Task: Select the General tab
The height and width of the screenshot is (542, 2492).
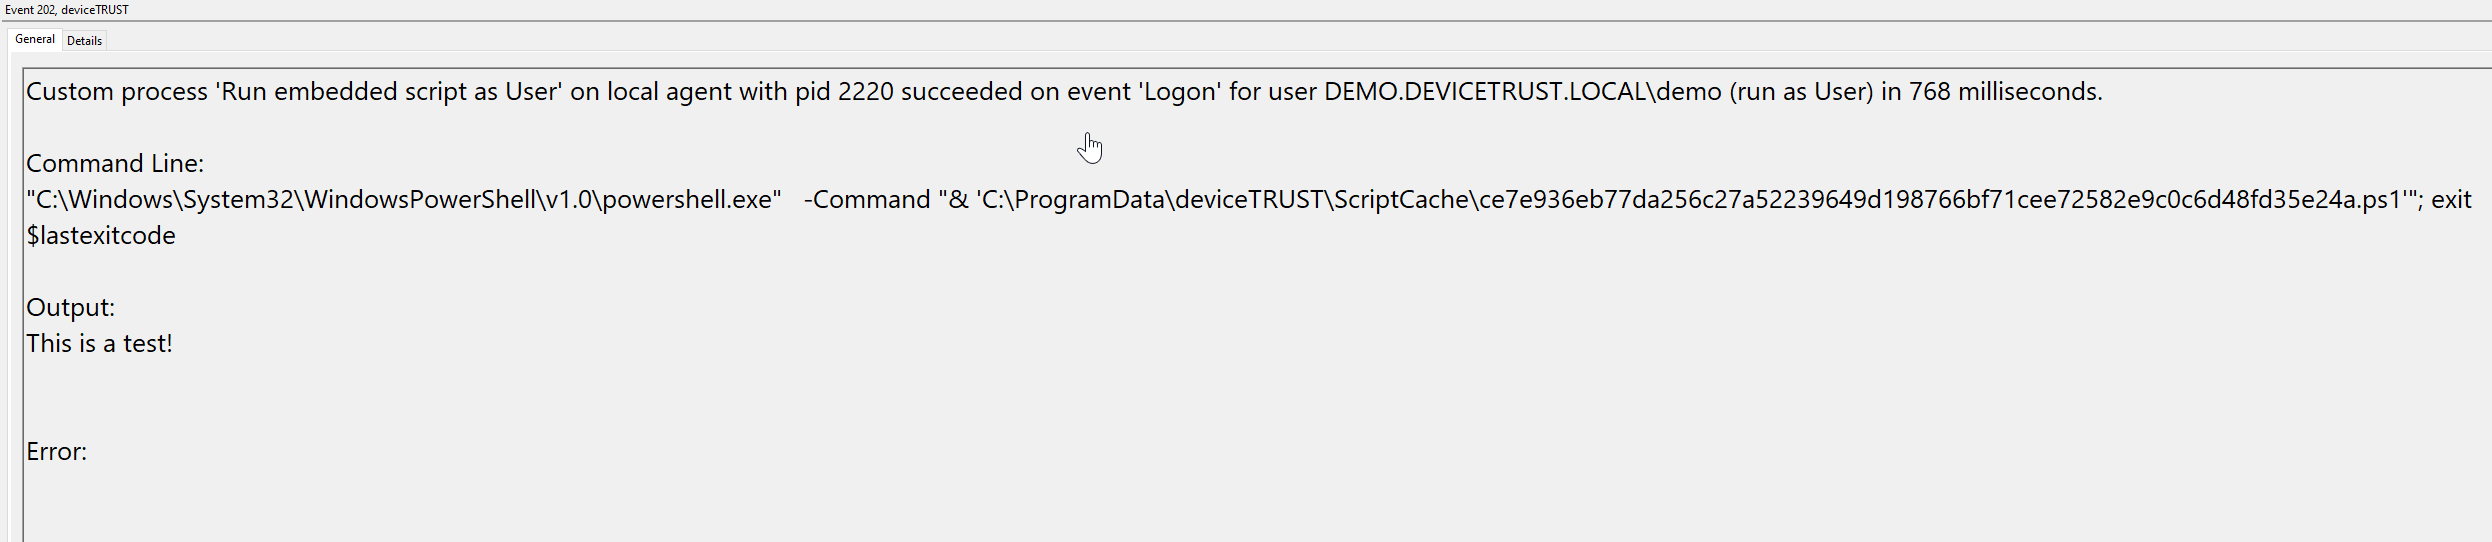Action: click(x=35, y=39)
